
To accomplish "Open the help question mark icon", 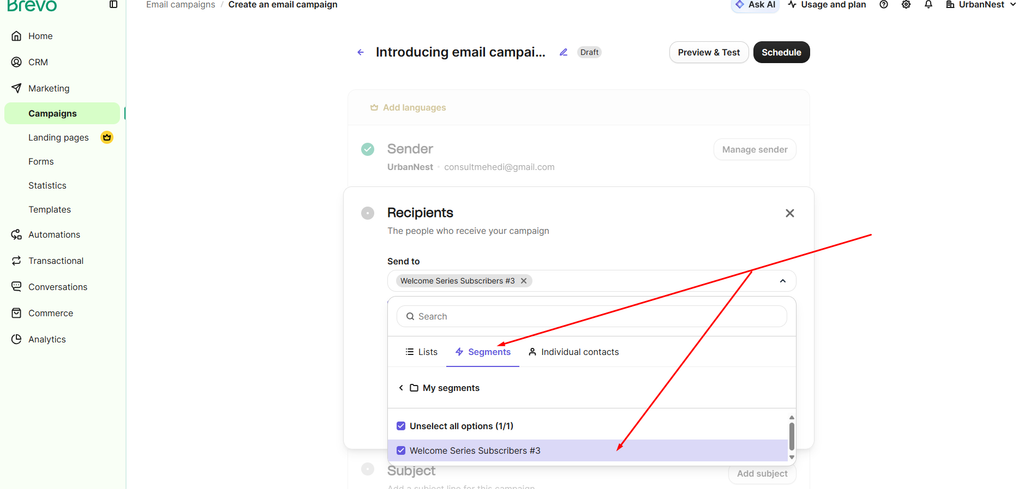I will (x=884, y=5).
